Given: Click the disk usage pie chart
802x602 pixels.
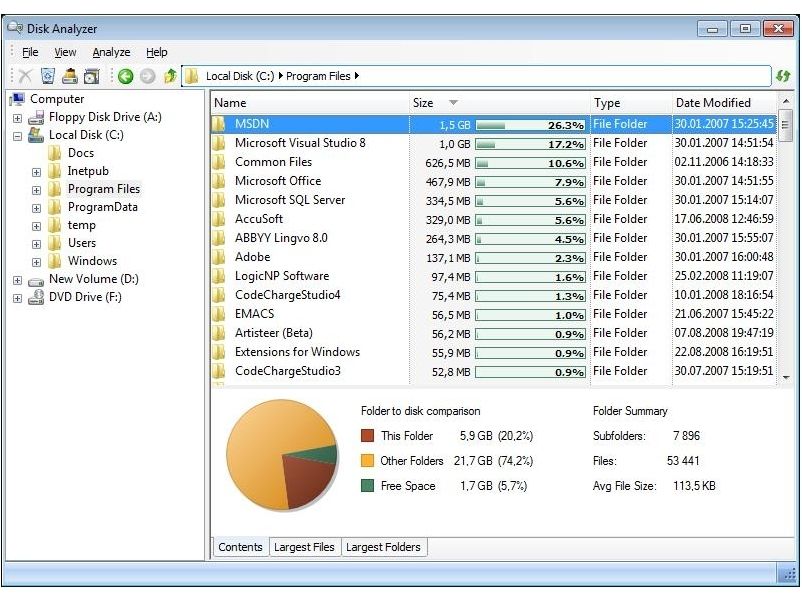Looking at the screenshot, I should (x=282, y=455).
